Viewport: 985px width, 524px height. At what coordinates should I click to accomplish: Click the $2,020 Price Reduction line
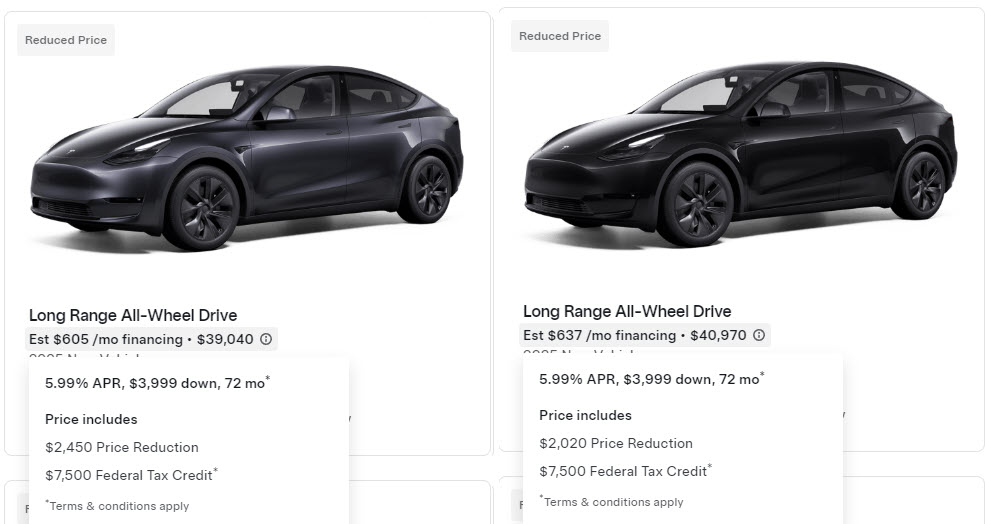click(x=616, y=443)
